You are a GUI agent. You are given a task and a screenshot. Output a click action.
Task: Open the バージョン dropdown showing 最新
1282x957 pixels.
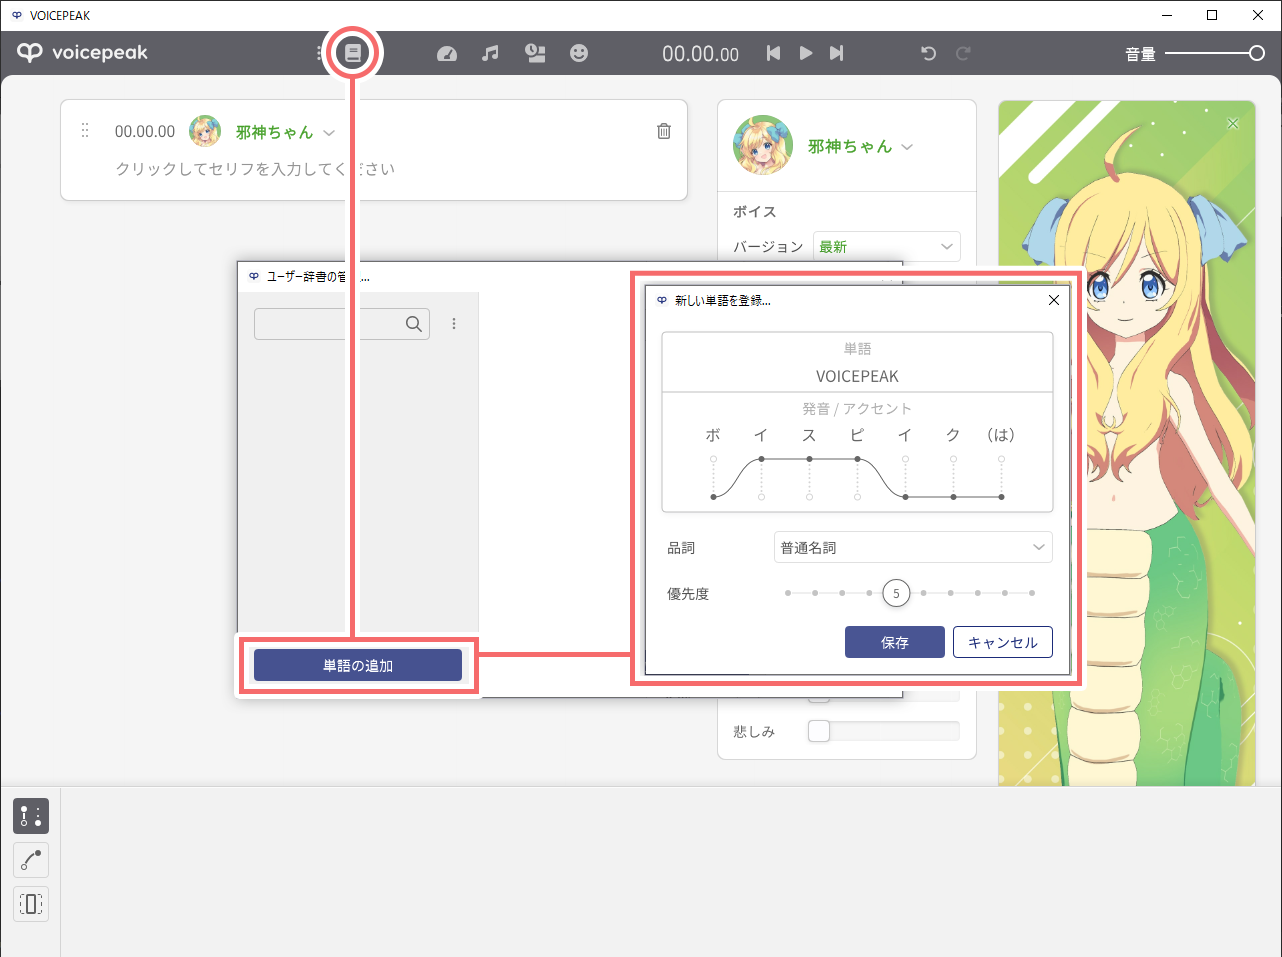pyautogui.click(x=887, y=246)
